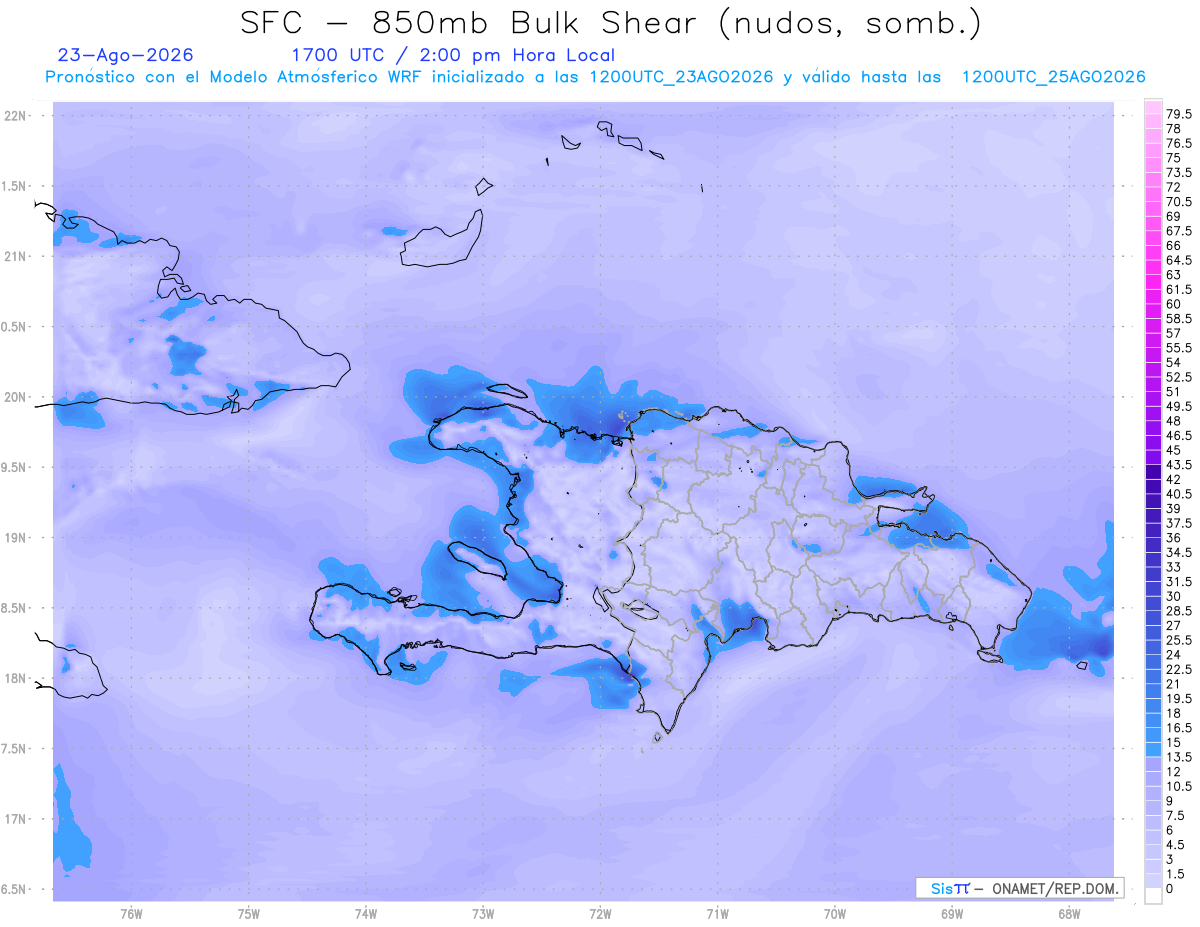Click the legend value "79.5"

(1179, 114)
